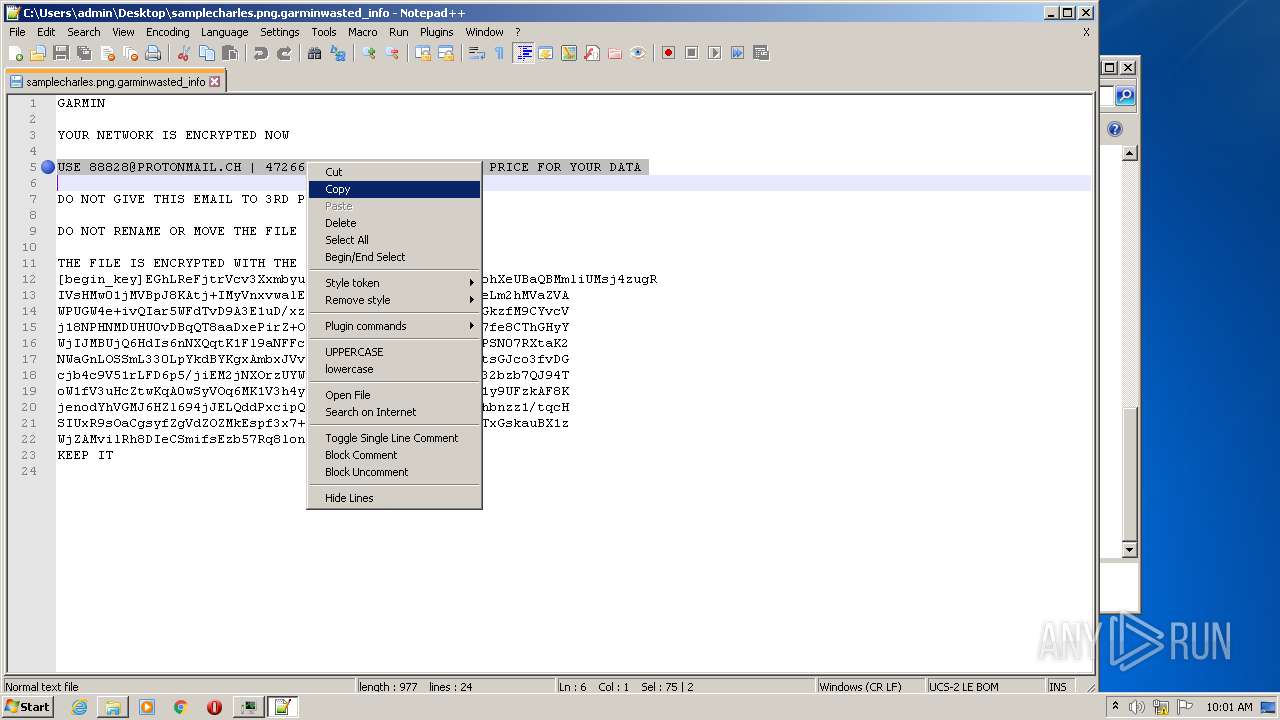Expand the Style token submenu

pos(394,283)
